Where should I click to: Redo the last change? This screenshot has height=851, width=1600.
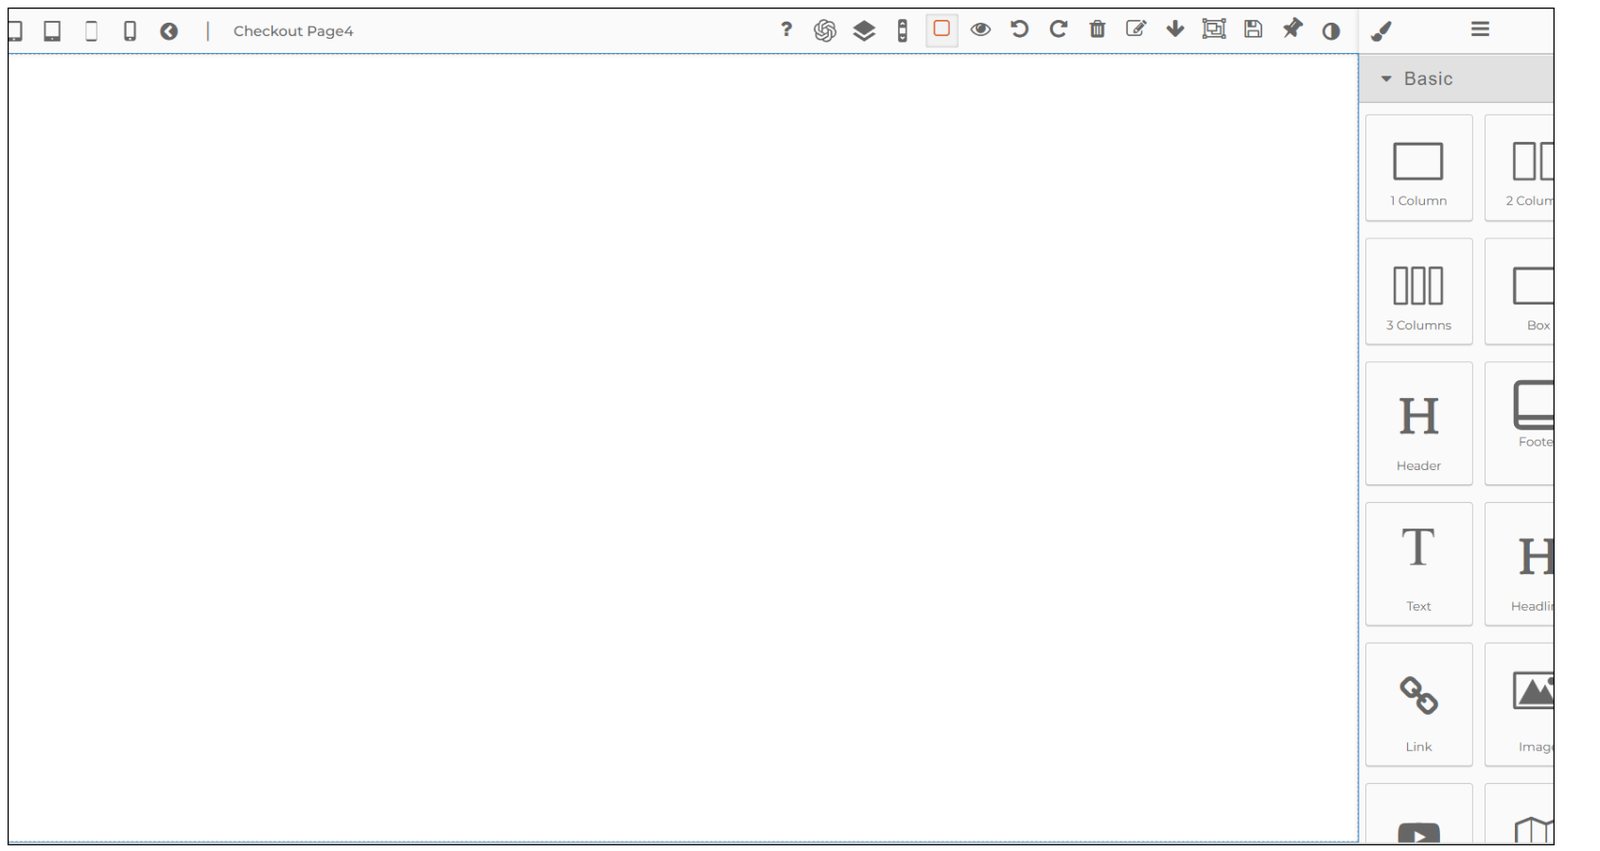coord(1058,29)
